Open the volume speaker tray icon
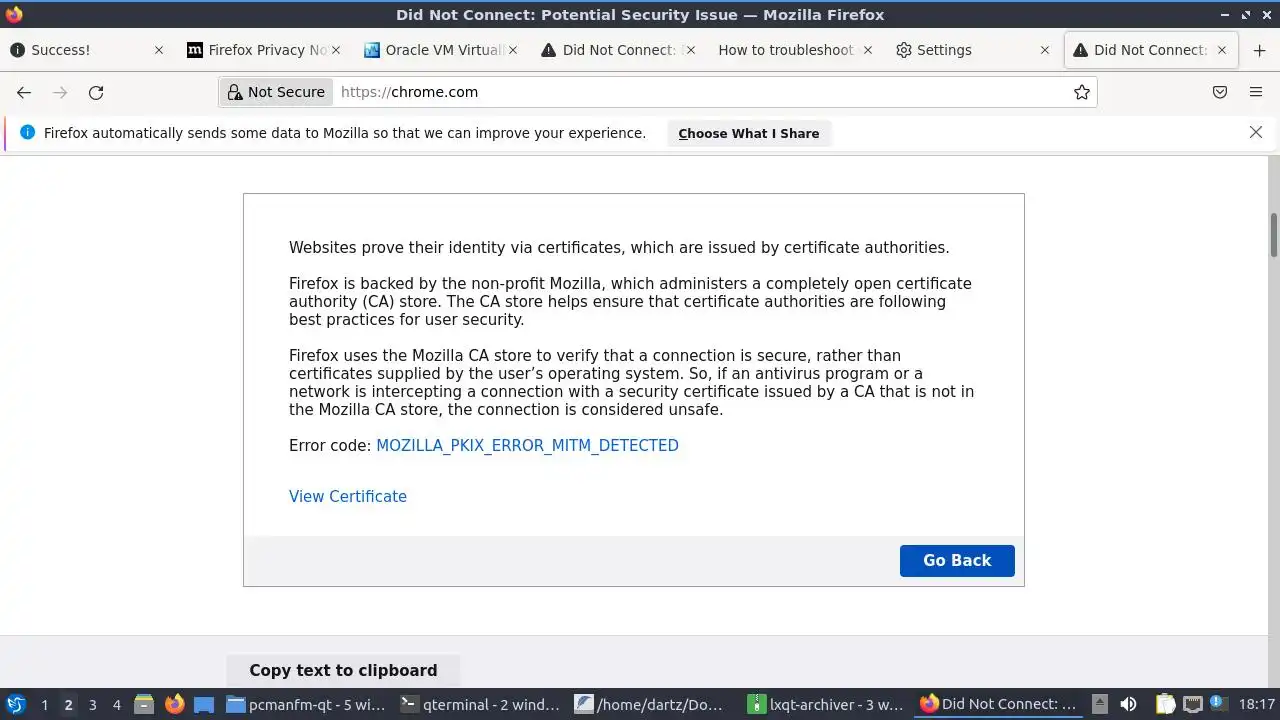This screenshot has height=720, width=1280. [1128, 704]
